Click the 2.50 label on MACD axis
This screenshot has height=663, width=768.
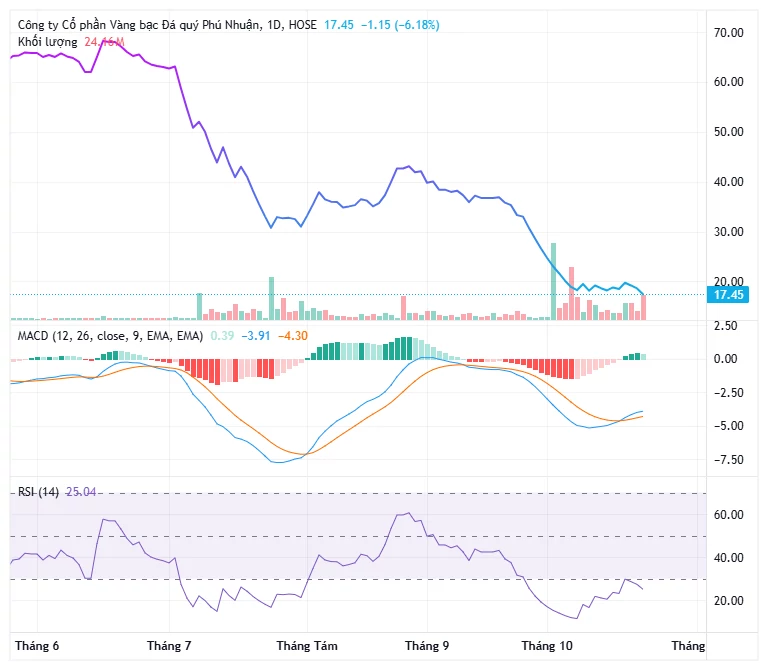point(725,326)
